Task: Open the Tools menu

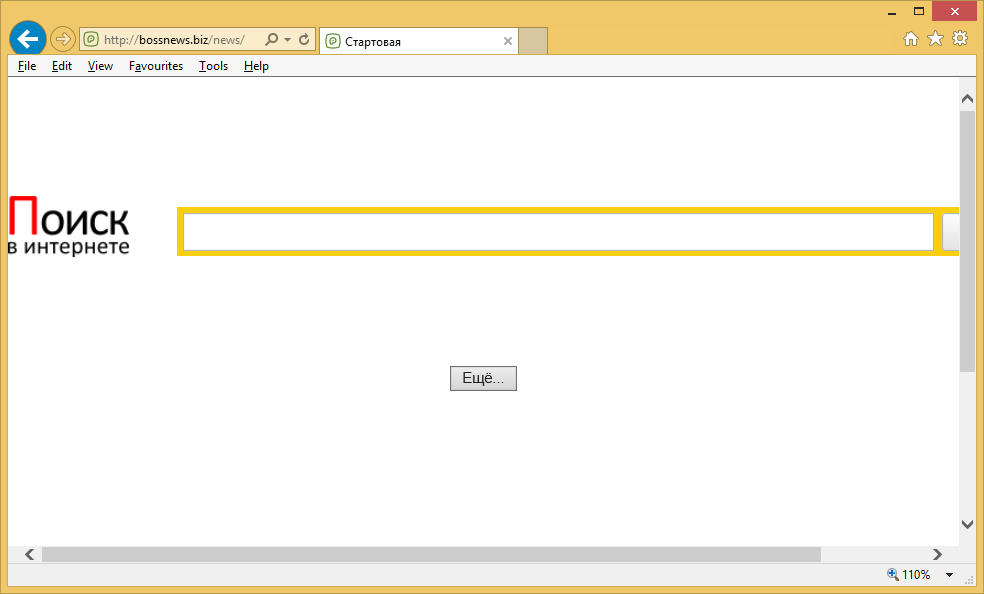Action: tap(213, 66)
